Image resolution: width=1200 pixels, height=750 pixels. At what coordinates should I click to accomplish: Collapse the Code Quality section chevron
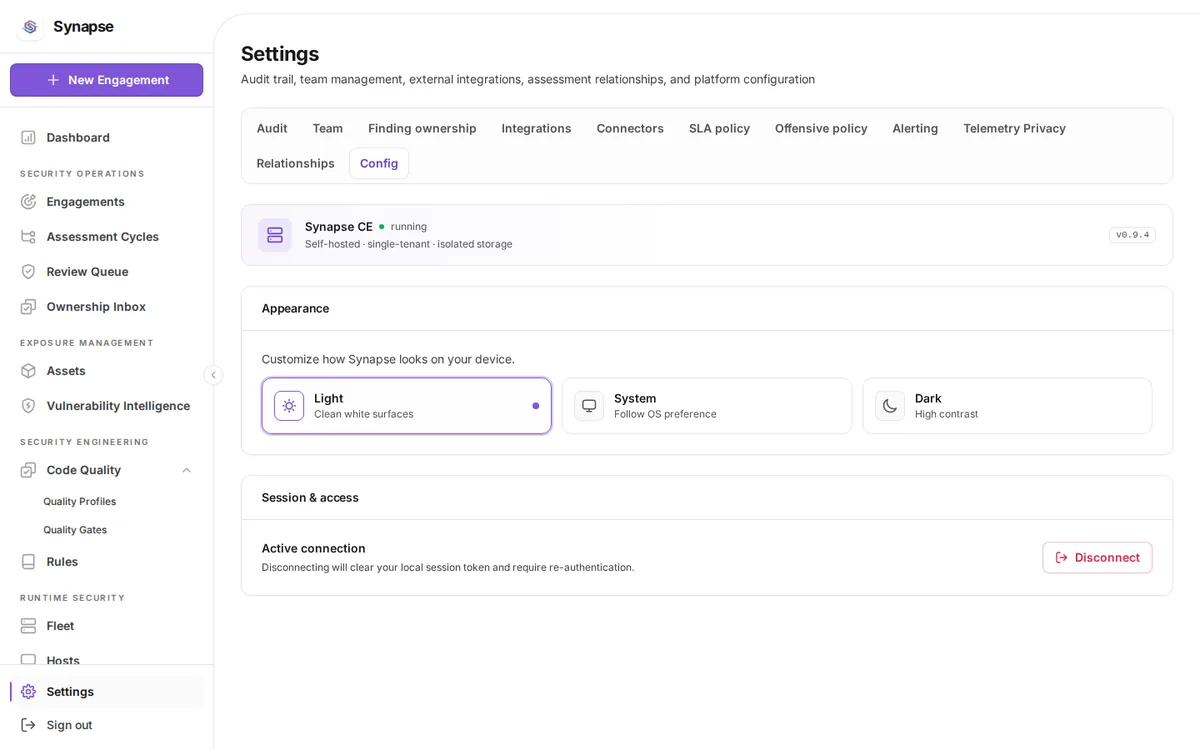pyautogui.click(x=186, y=470)
